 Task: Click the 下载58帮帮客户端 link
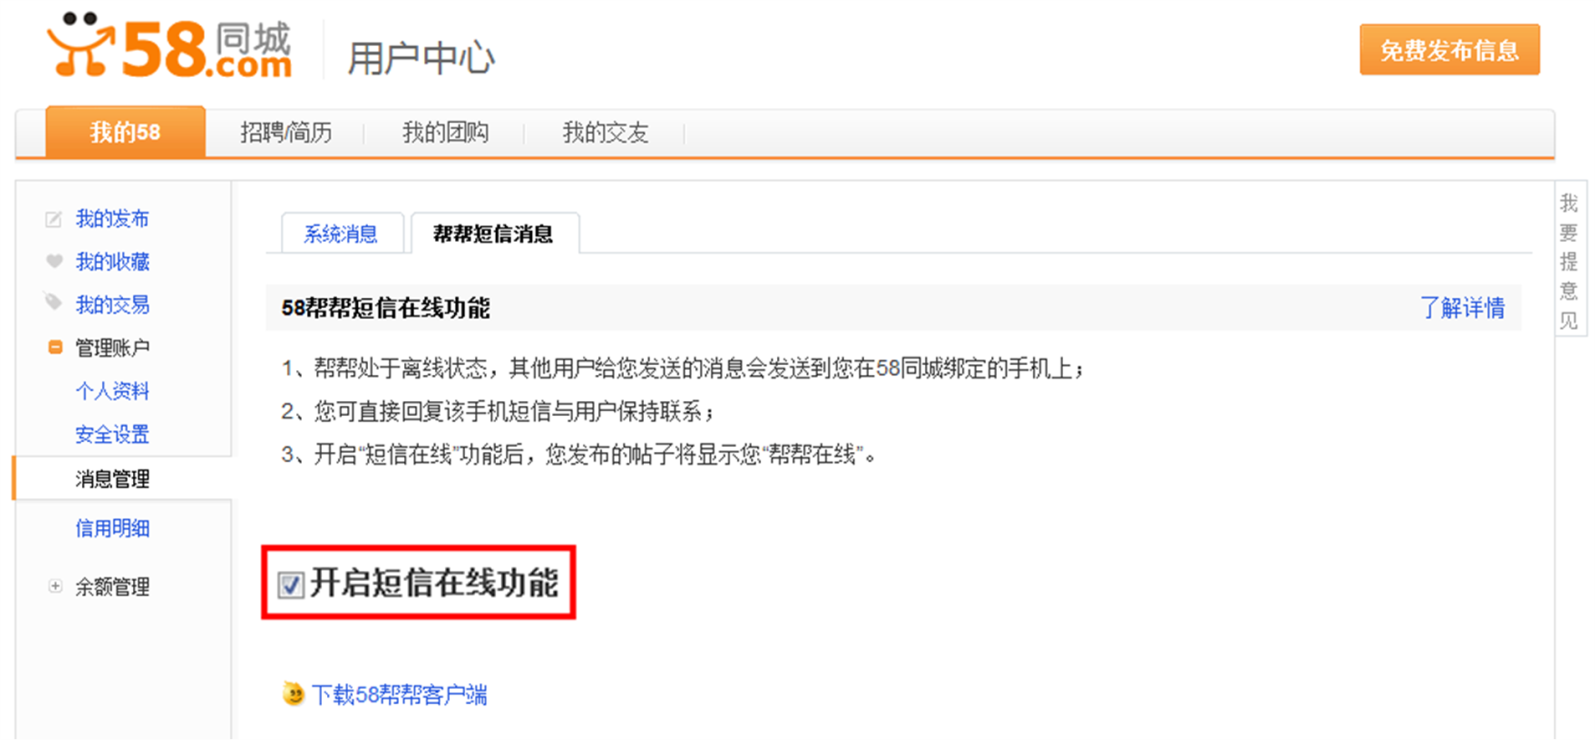point(400,694)
